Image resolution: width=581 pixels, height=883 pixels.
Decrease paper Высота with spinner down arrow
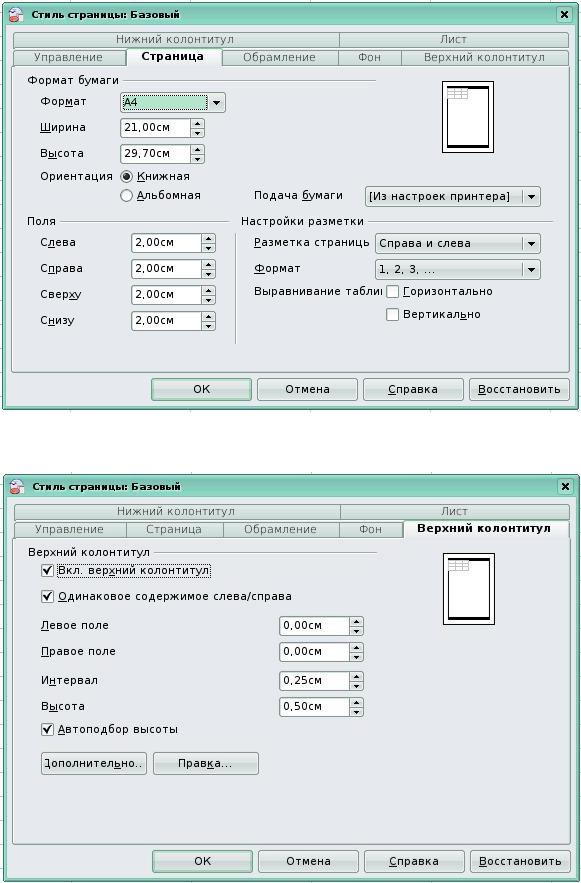pos(197,159)
